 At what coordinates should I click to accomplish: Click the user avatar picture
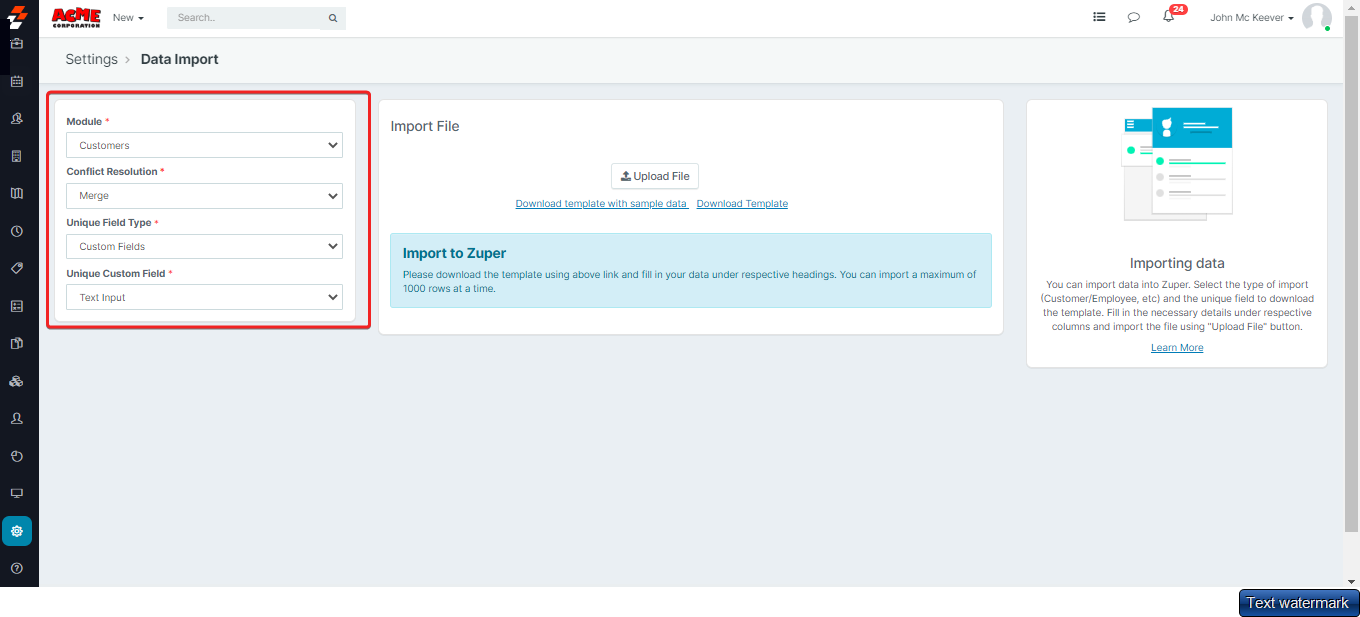(1317, 17)
